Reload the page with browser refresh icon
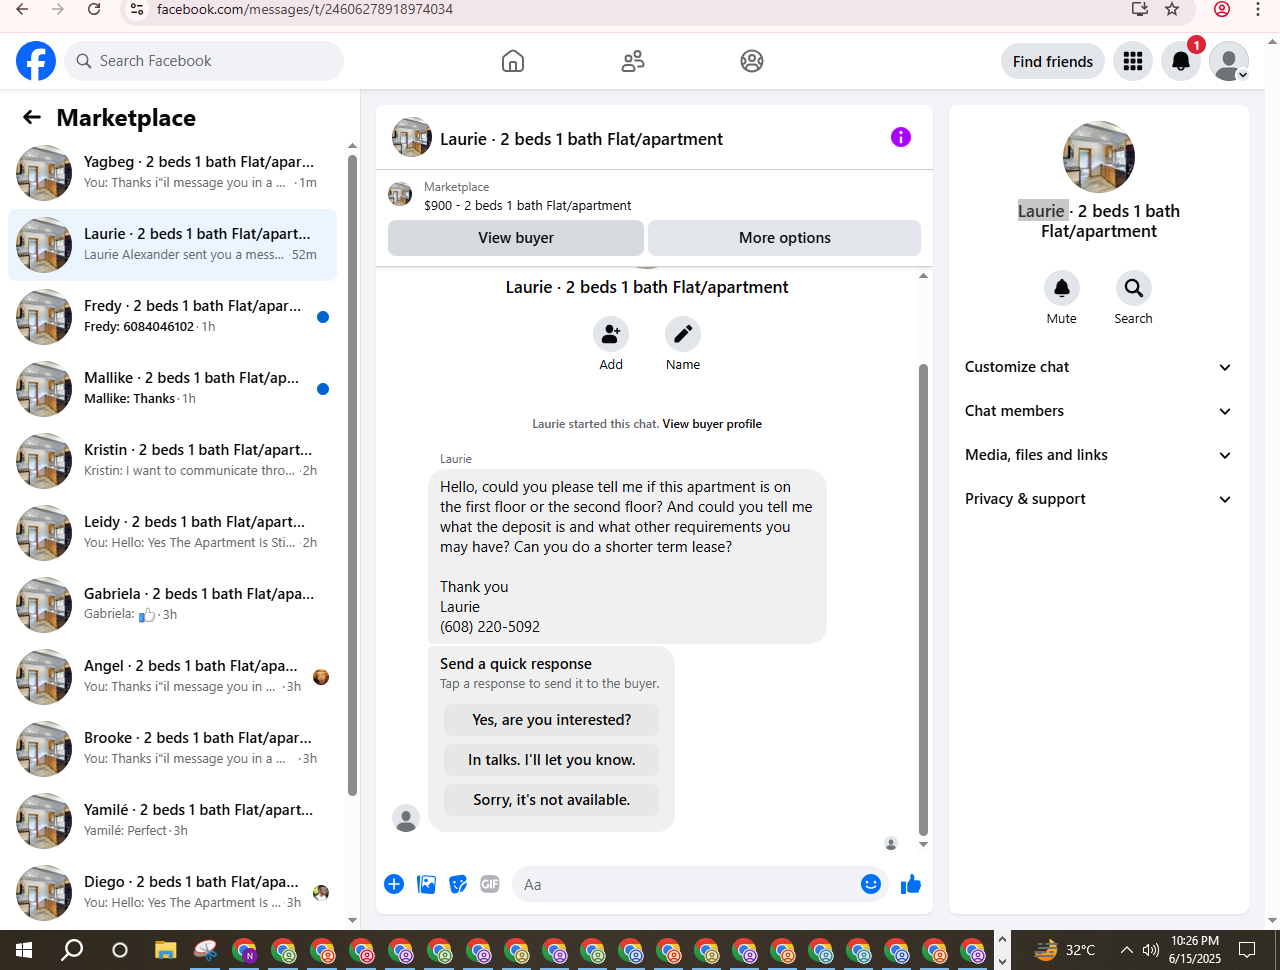 click(x=94, y=9)
